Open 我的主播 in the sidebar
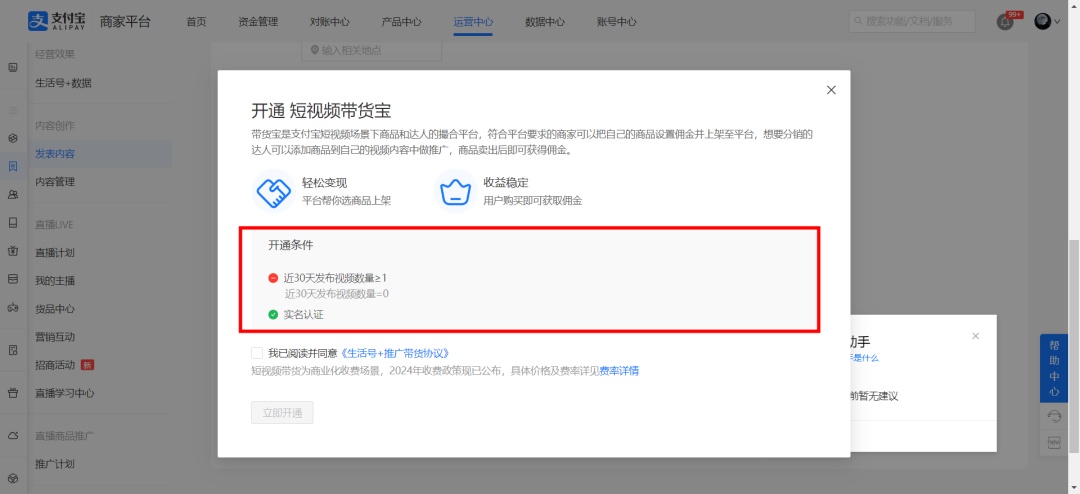 [55, 281]
